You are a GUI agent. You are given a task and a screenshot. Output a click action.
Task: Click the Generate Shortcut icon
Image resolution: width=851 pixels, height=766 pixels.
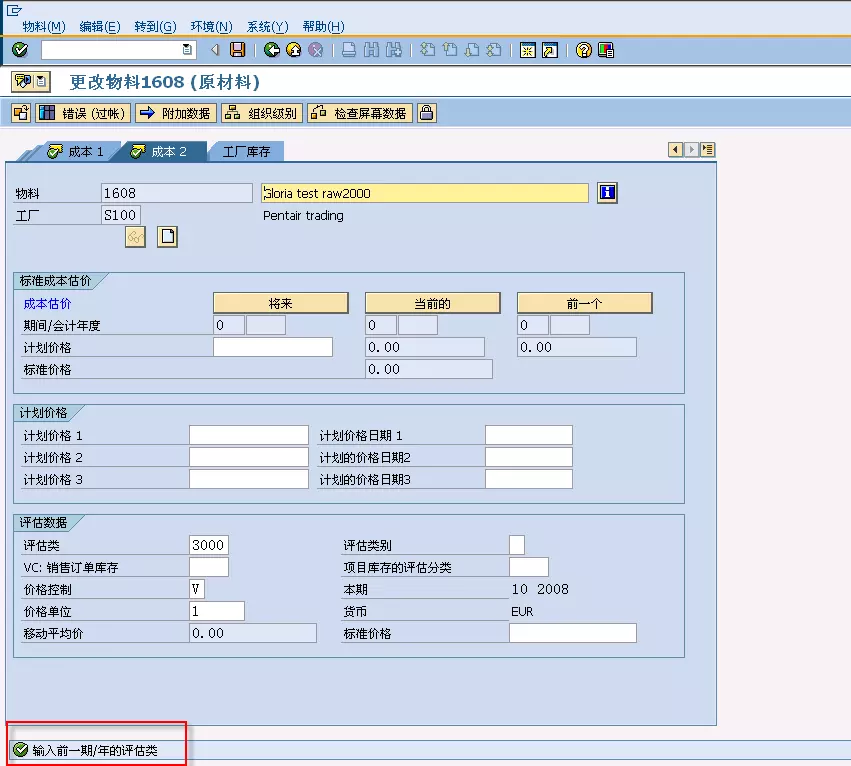click(x=550, y=50)
